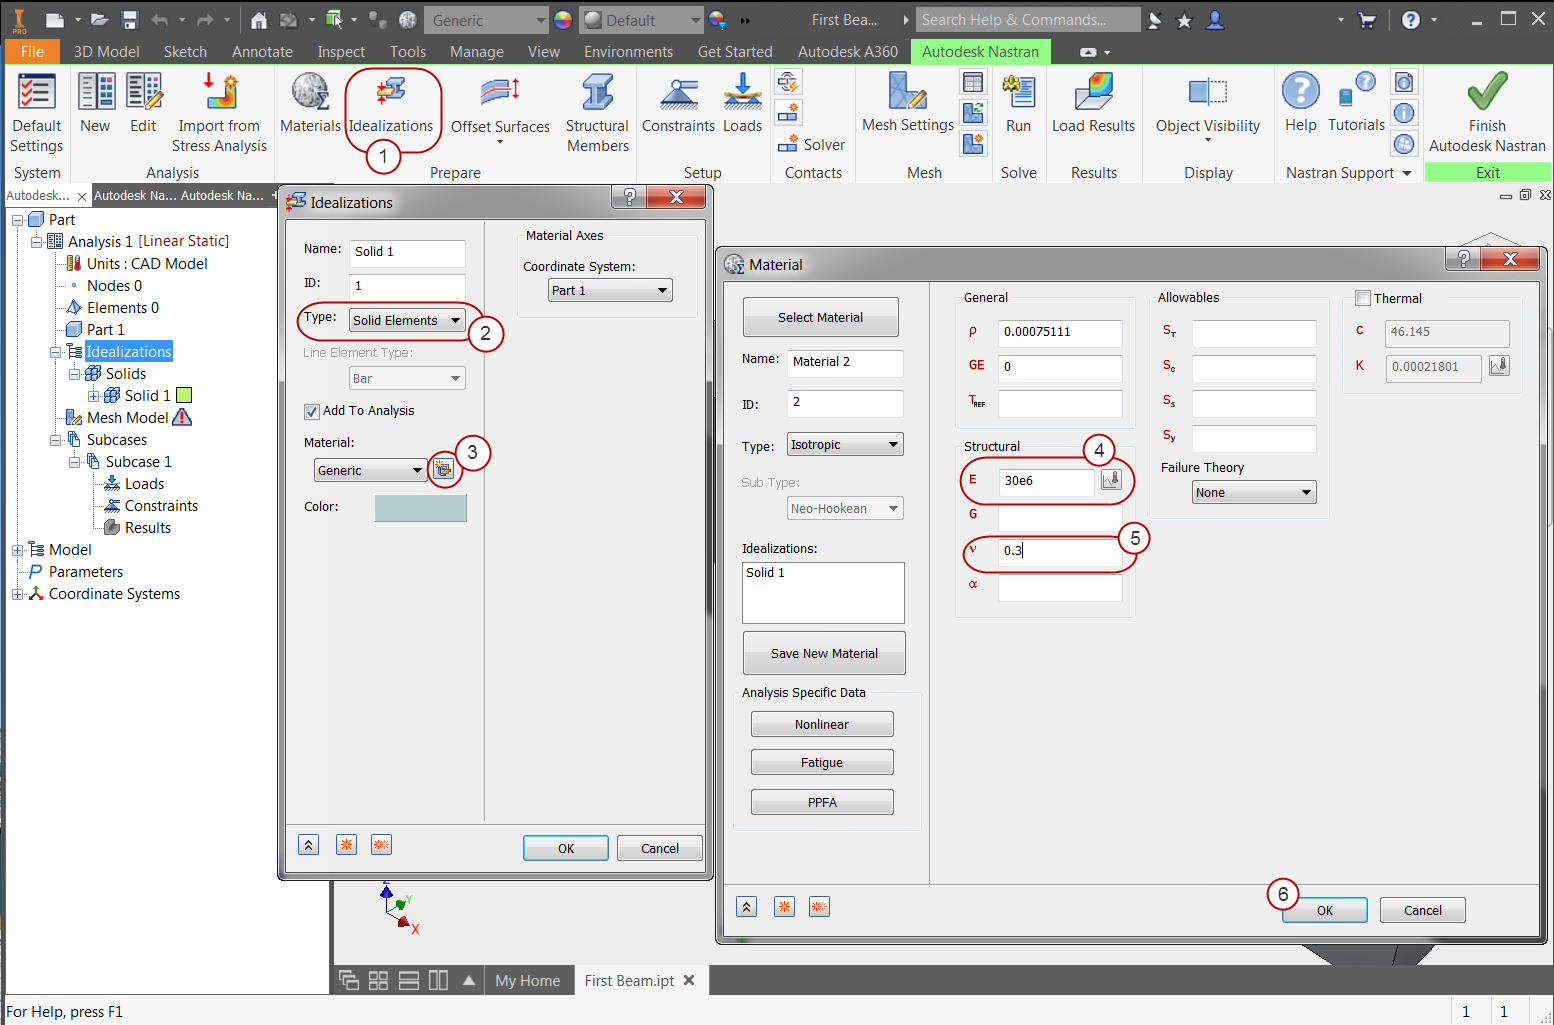The width and height of the screenshot is (1554, 1025).
Task: Save the document via the floppy icon
Action: pyautogui.click(x=129, y=20)
